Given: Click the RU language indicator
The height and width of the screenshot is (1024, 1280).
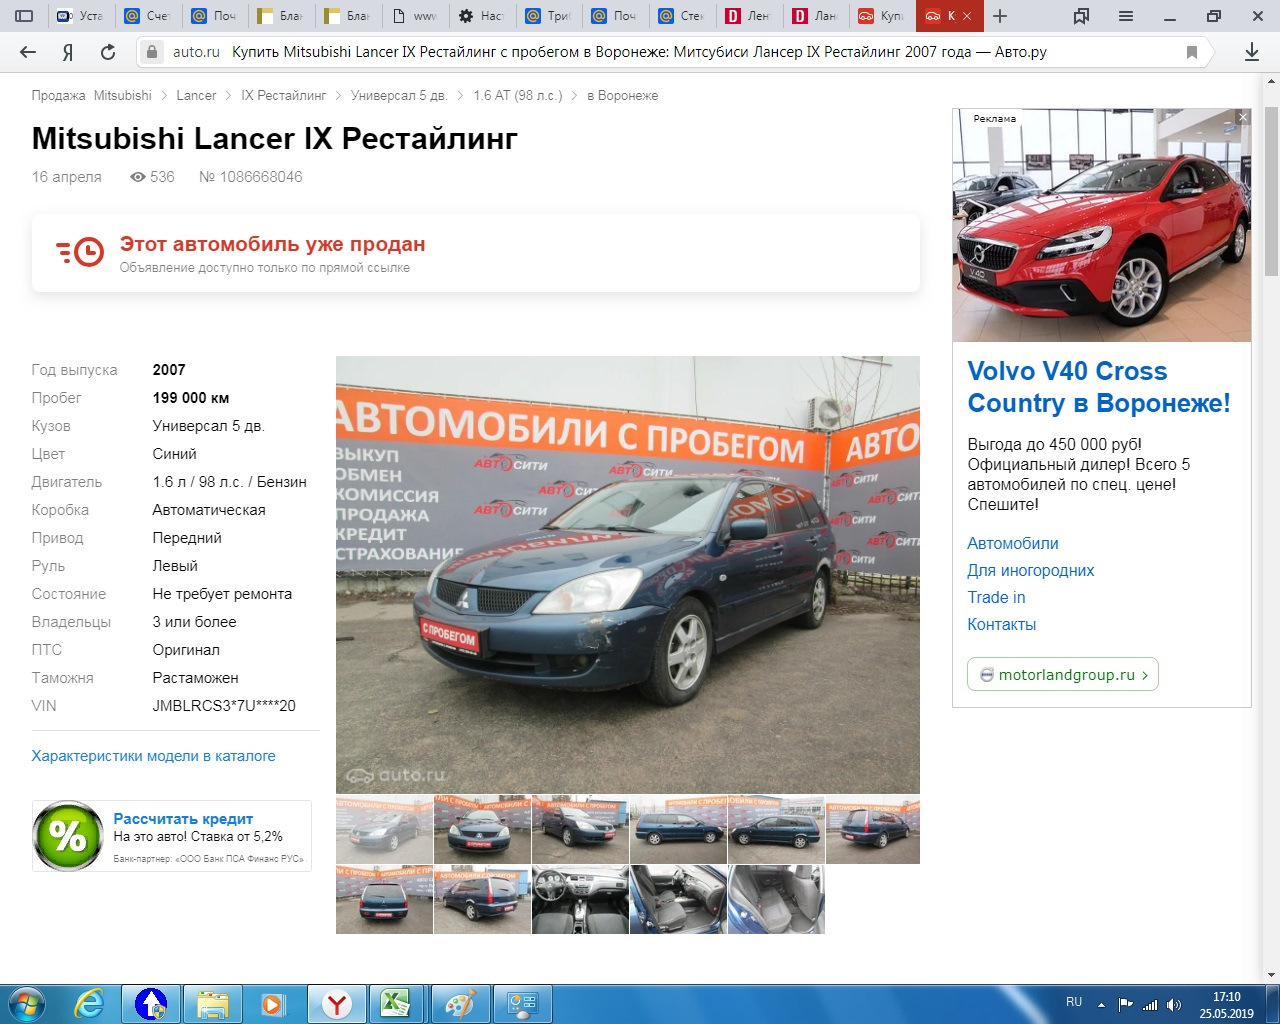Looking at the screenshot, I should tap(1074, 1001).
